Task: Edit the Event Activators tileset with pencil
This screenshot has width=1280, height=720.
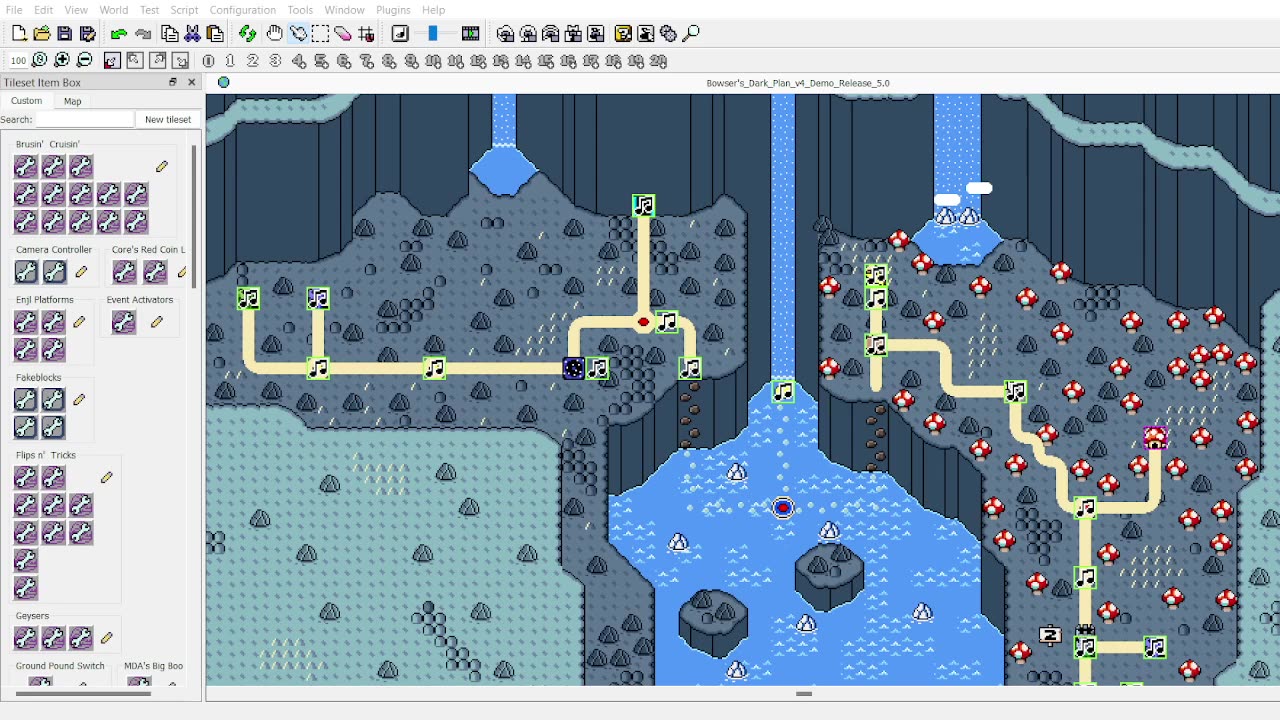Action: pos(157,322)
